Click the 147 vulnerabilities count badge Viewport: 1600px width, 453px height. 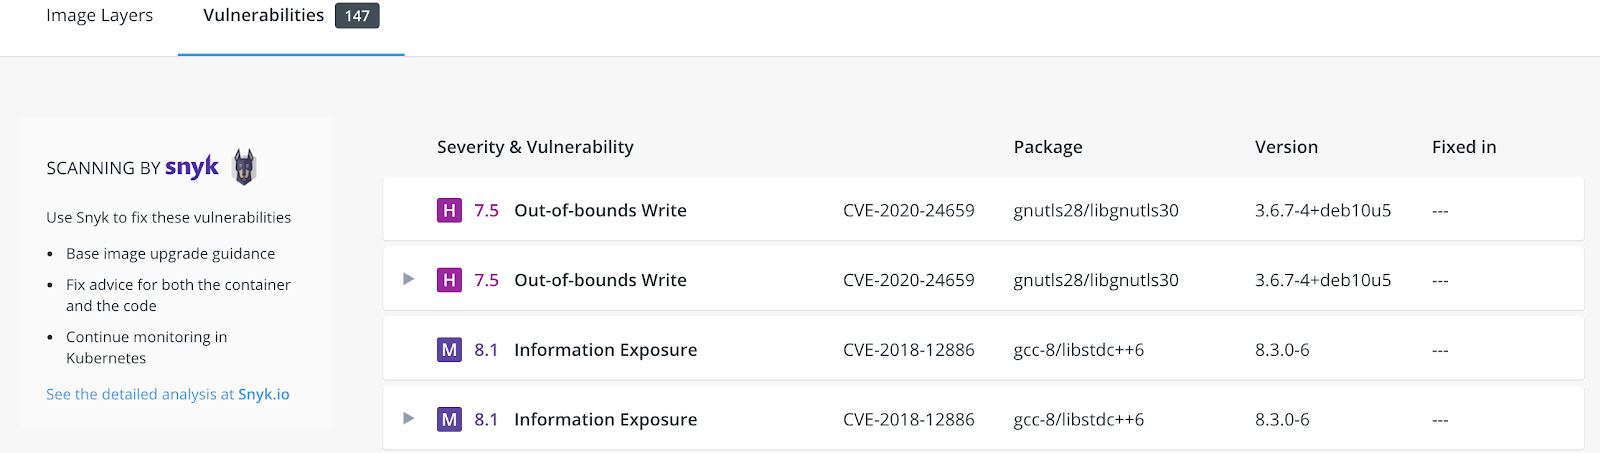pyautogui.click(x=357, y=16)
